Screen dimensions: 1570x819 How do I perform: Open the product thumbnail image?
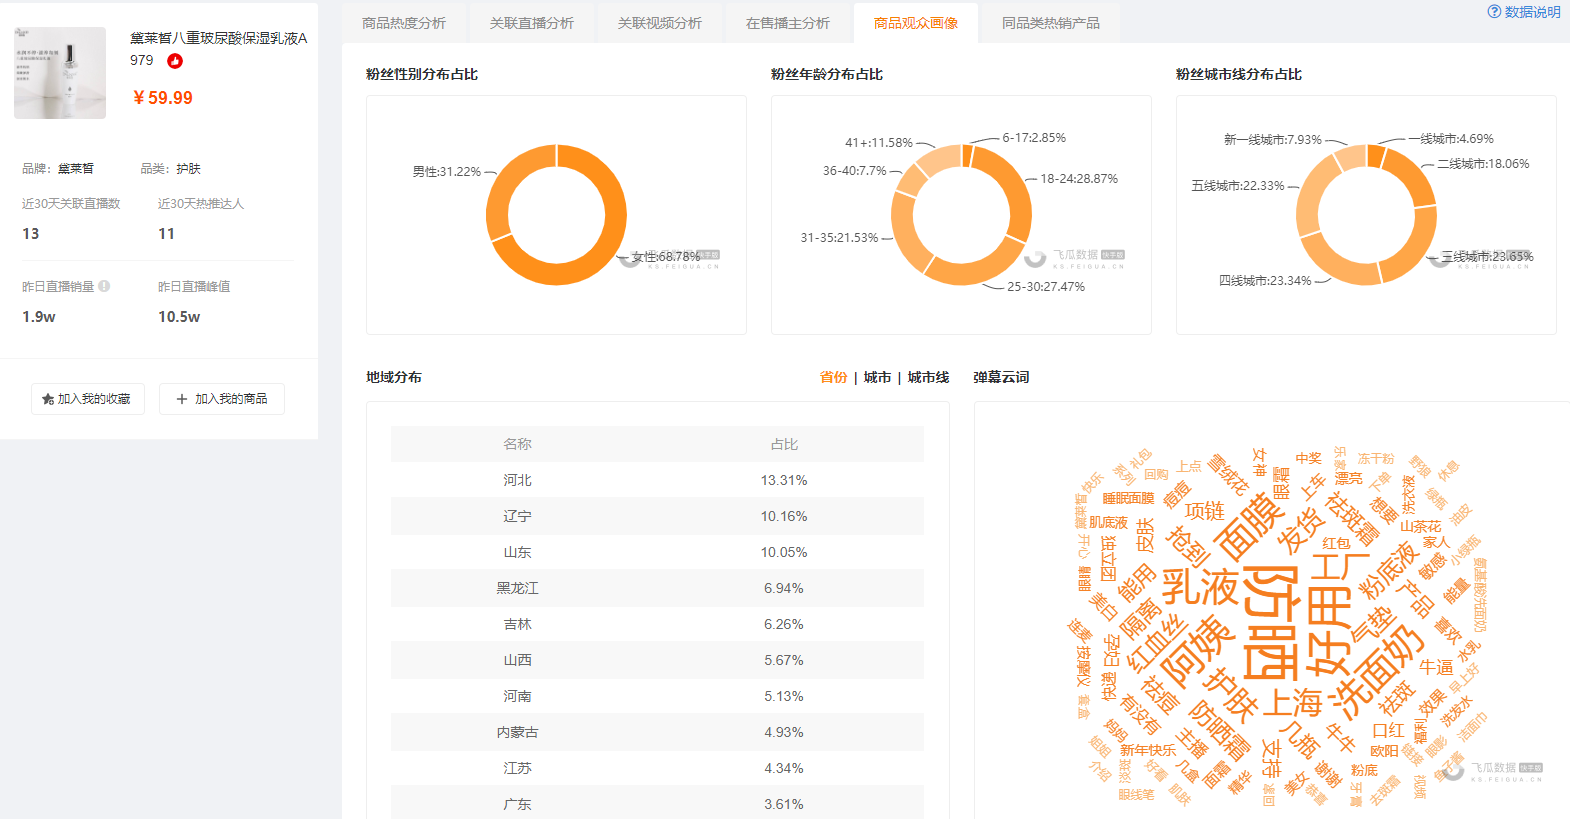point(60,73)
